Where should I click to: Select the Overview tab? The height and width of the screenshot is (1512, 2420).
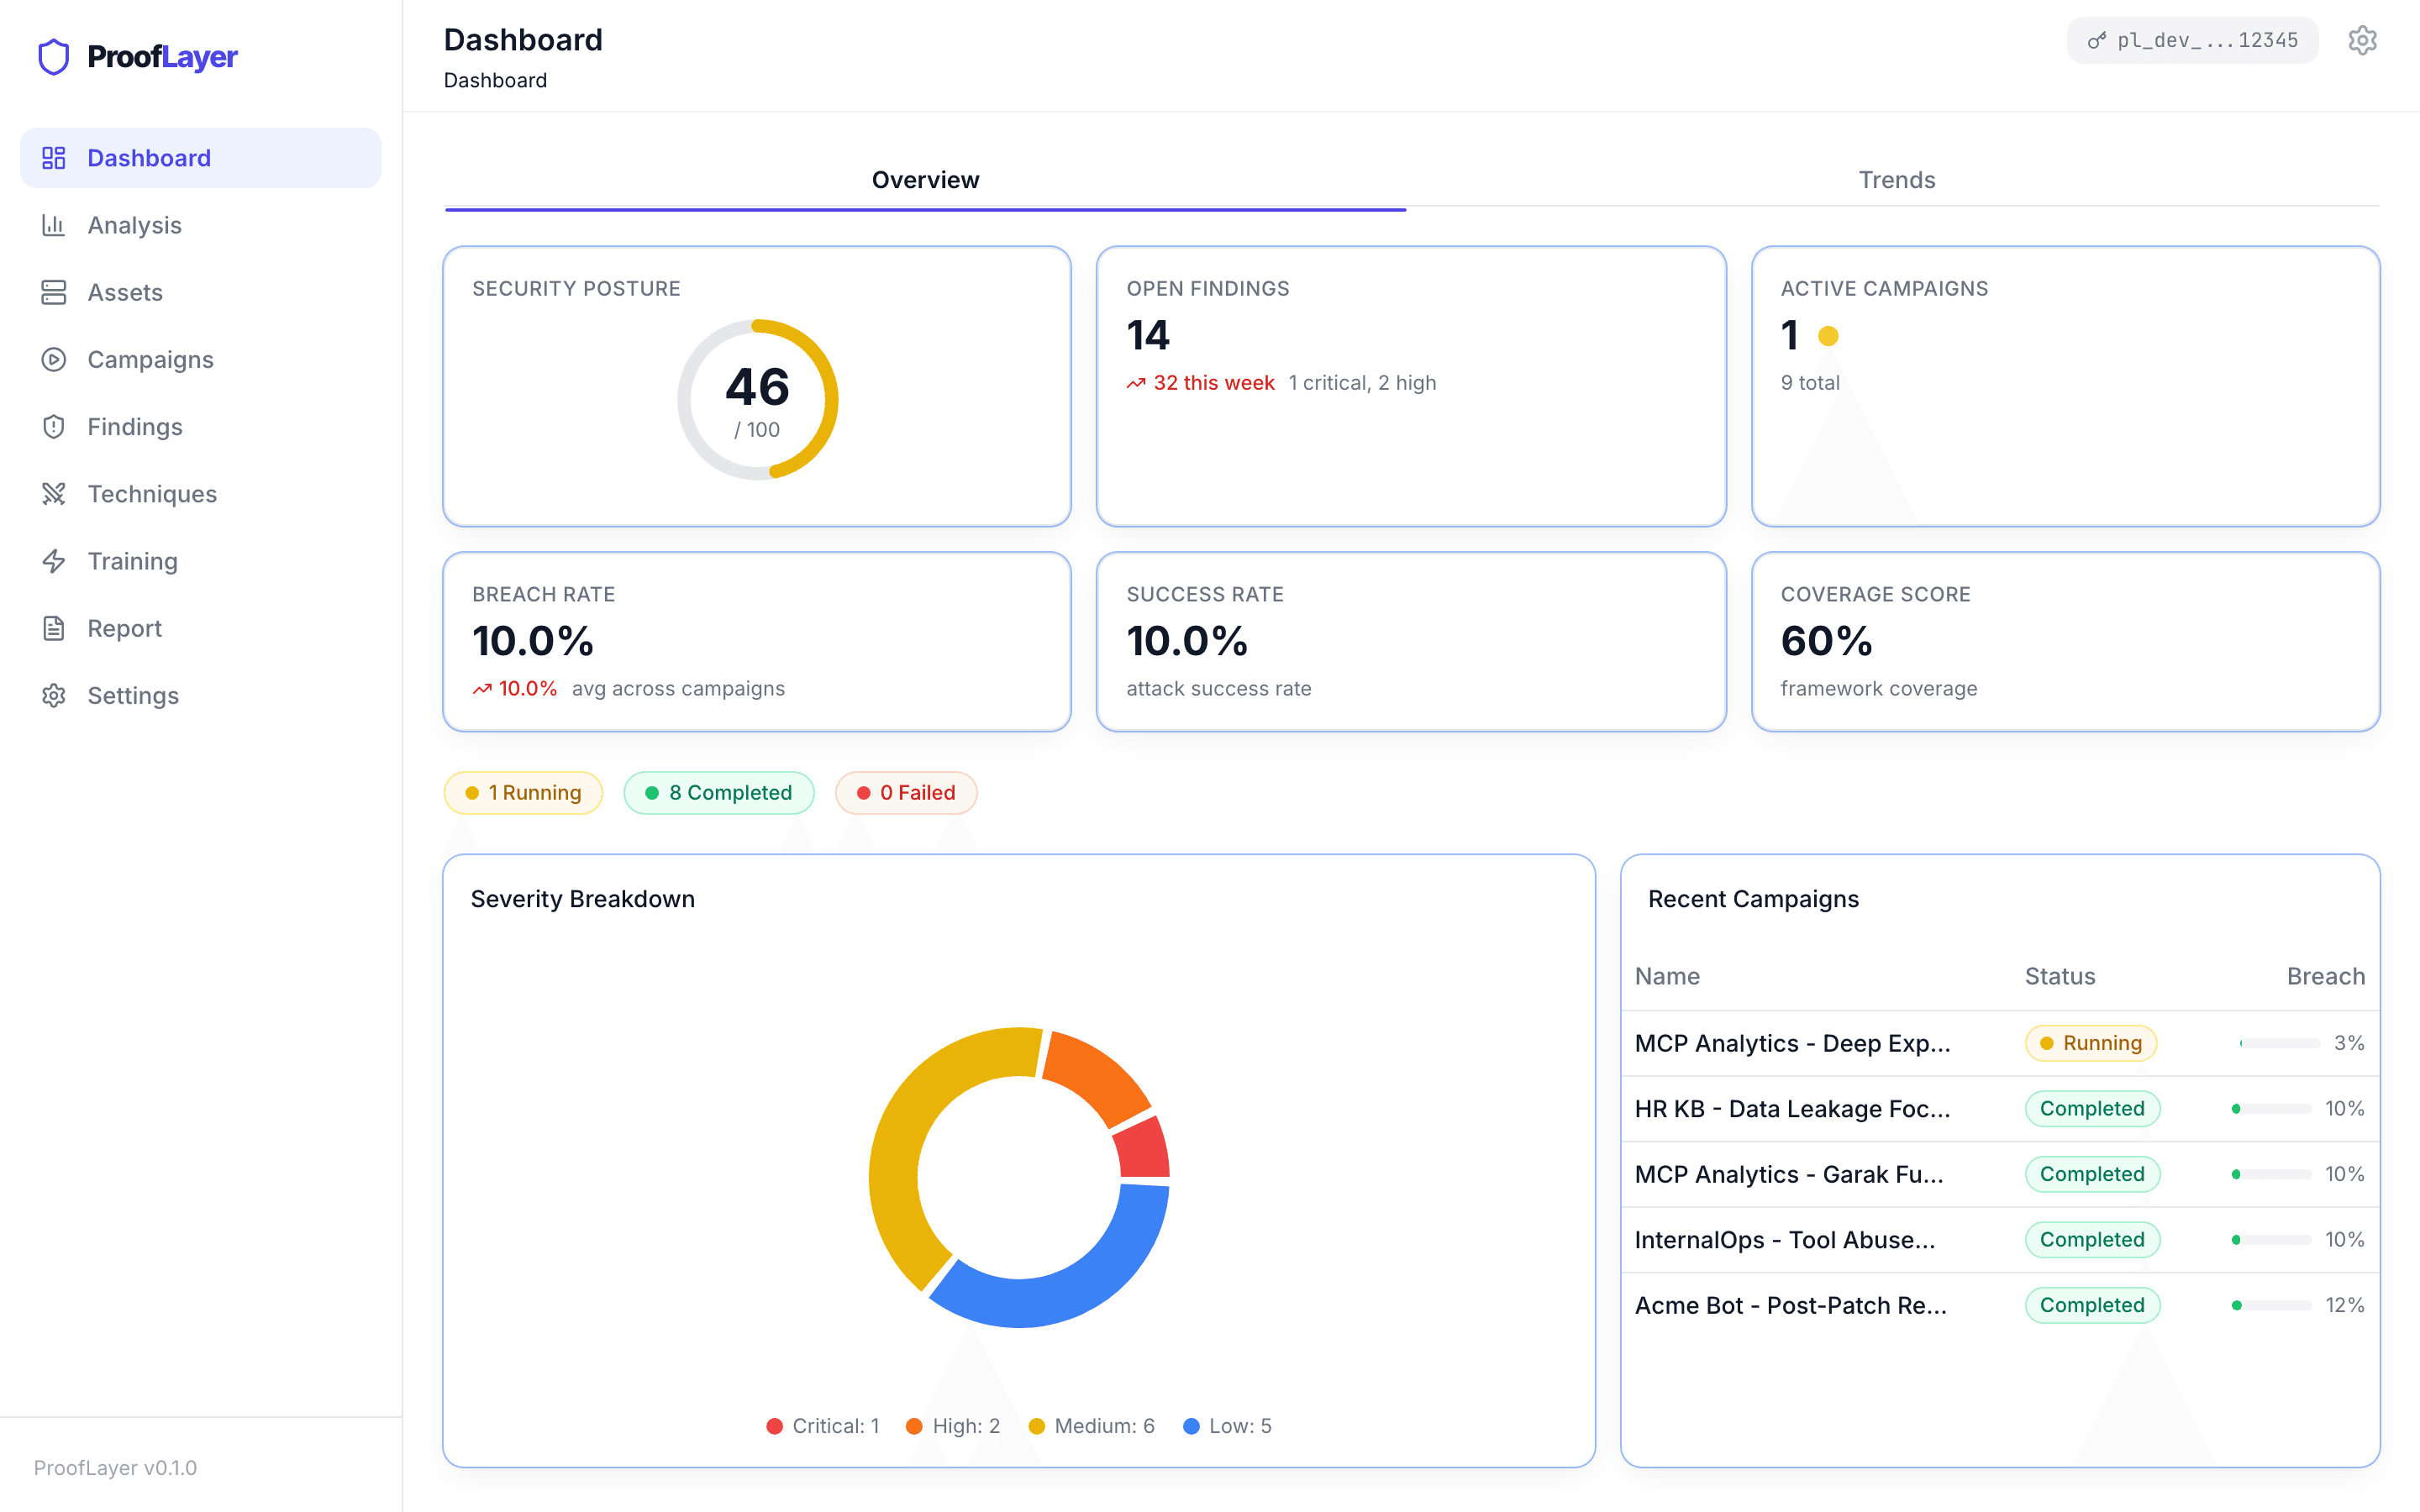(x=924, y=180)
